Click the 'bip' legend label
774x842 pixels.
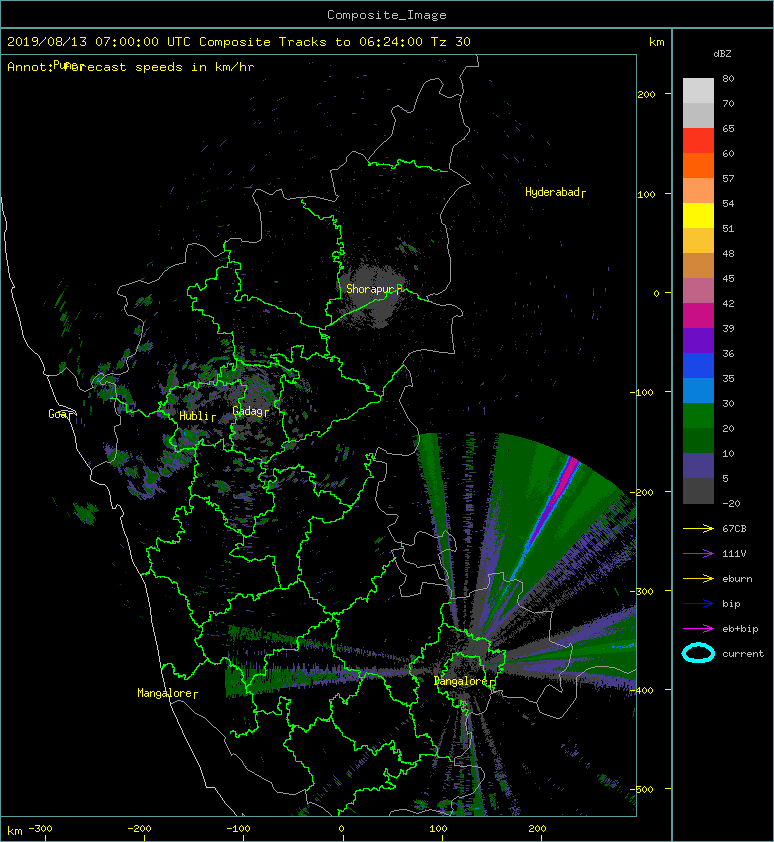pos(731,604)
